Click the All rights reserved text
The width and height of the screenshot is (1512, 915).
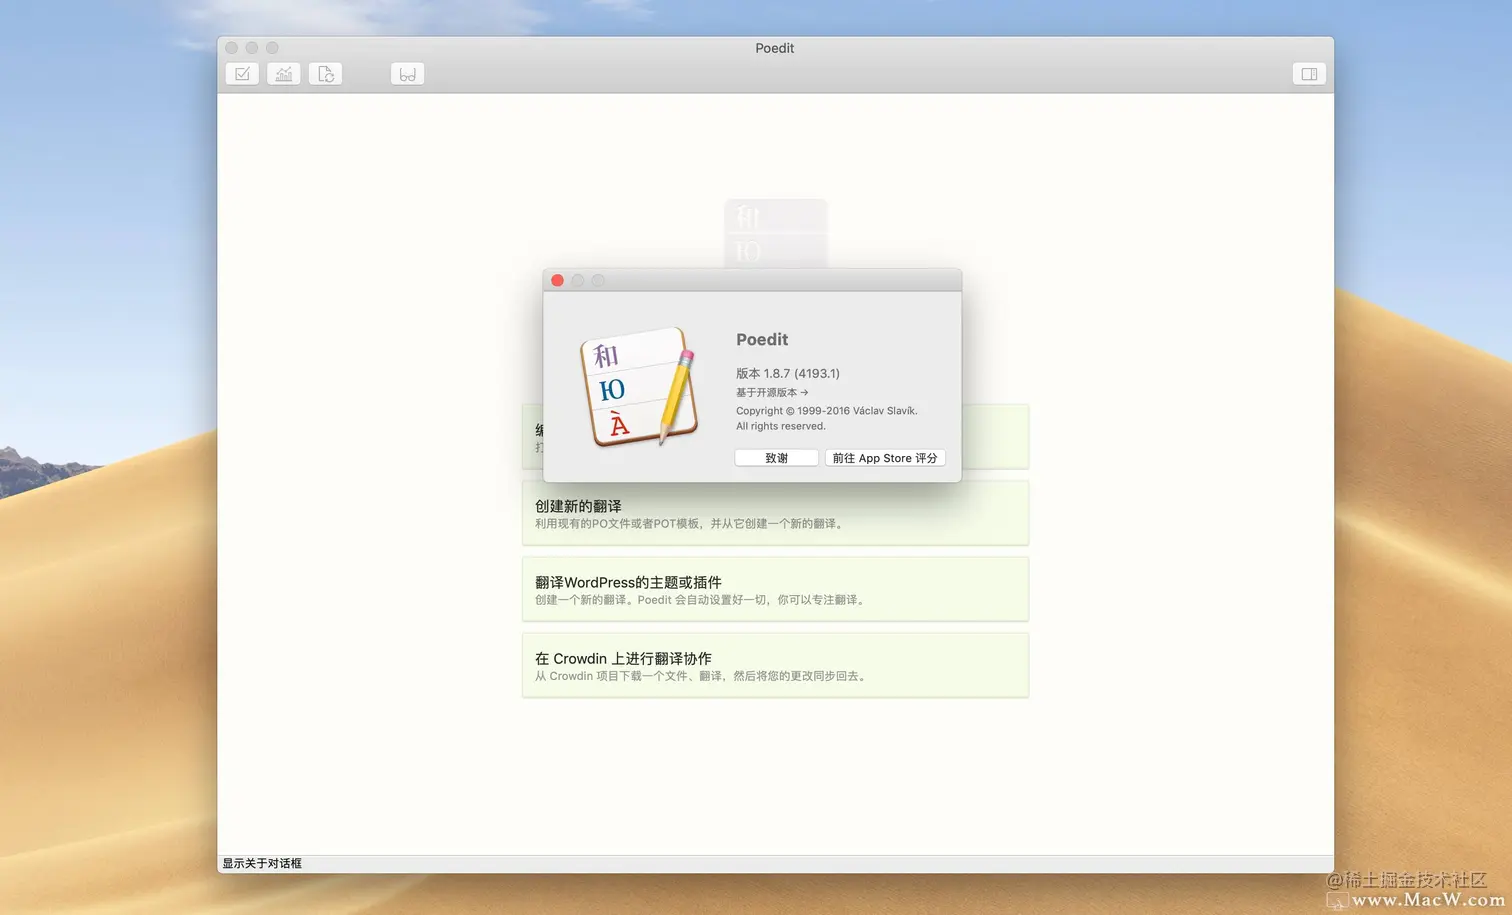click(x=781, y=426)
